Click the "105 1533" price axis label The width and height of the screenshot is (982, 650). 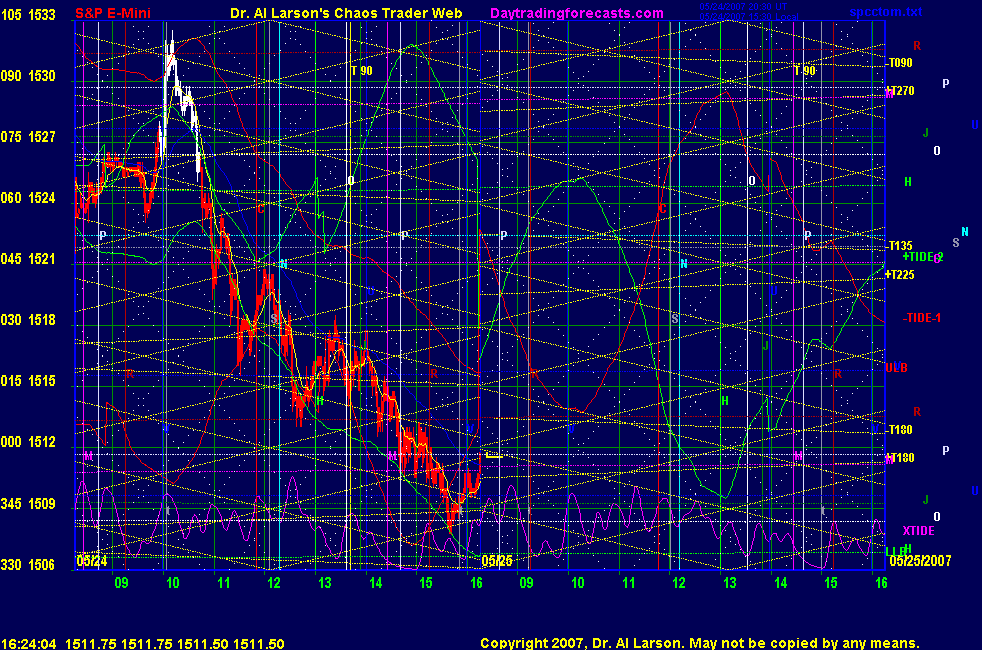pyautogui.click(x=28, y=14)
